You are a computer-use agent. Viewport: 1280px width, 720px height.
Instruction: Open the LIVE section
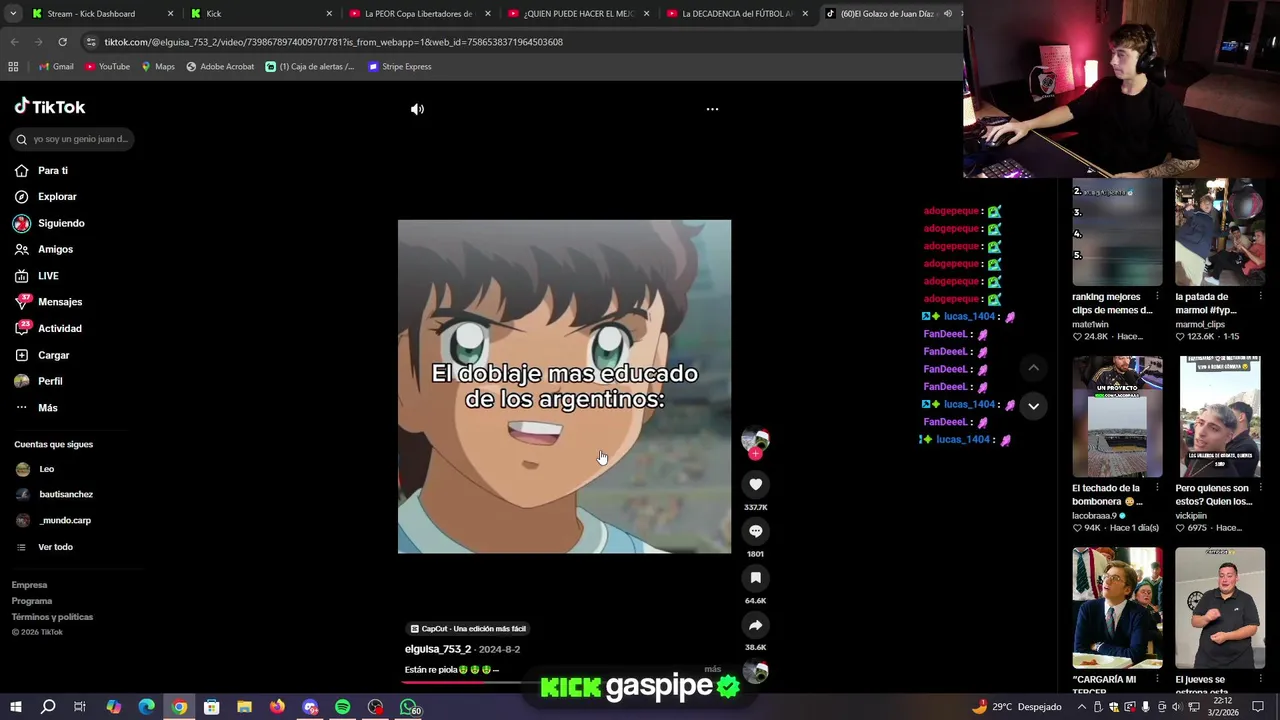(x=37, y=276)
